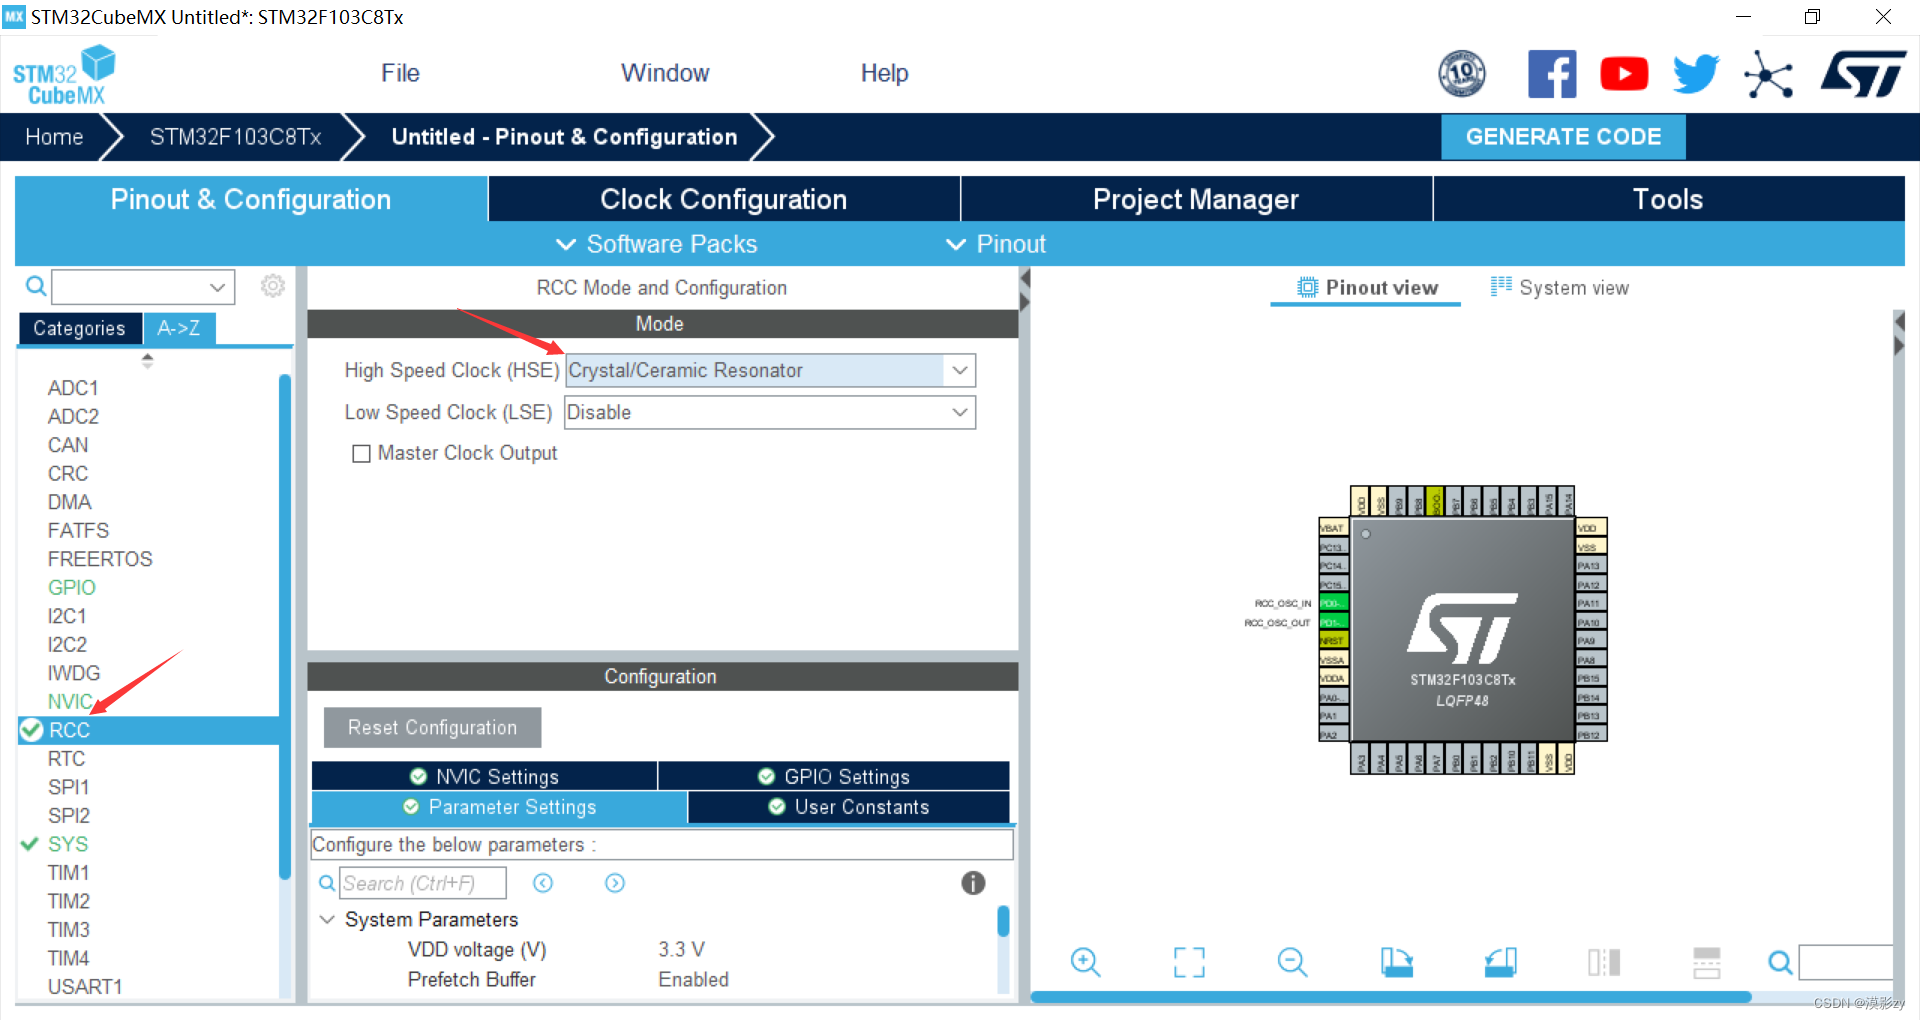Viewport: 1920px width, 1020px height.
Task: Expand the Software Packs menu
Action: tap(656, 244)
